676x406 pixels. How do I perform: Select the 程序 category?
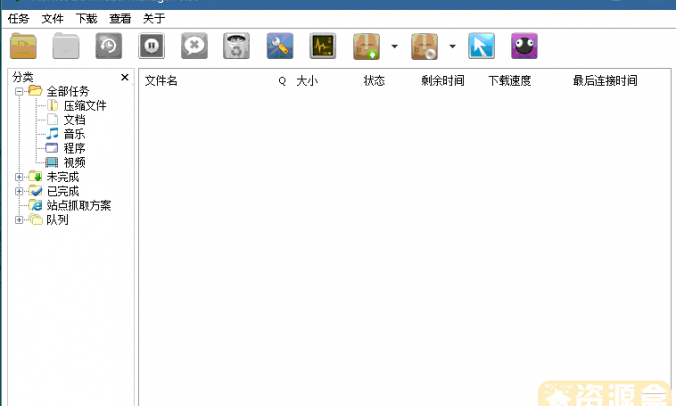pos(75,148)
